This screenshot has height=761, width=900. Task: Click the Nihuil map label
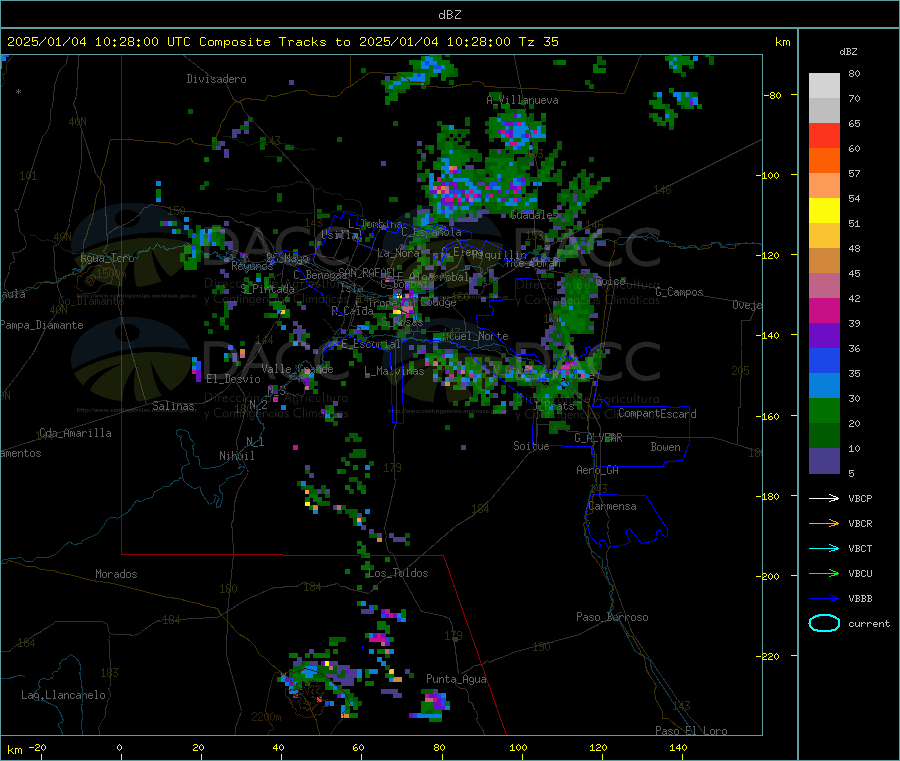pos(236,456)
